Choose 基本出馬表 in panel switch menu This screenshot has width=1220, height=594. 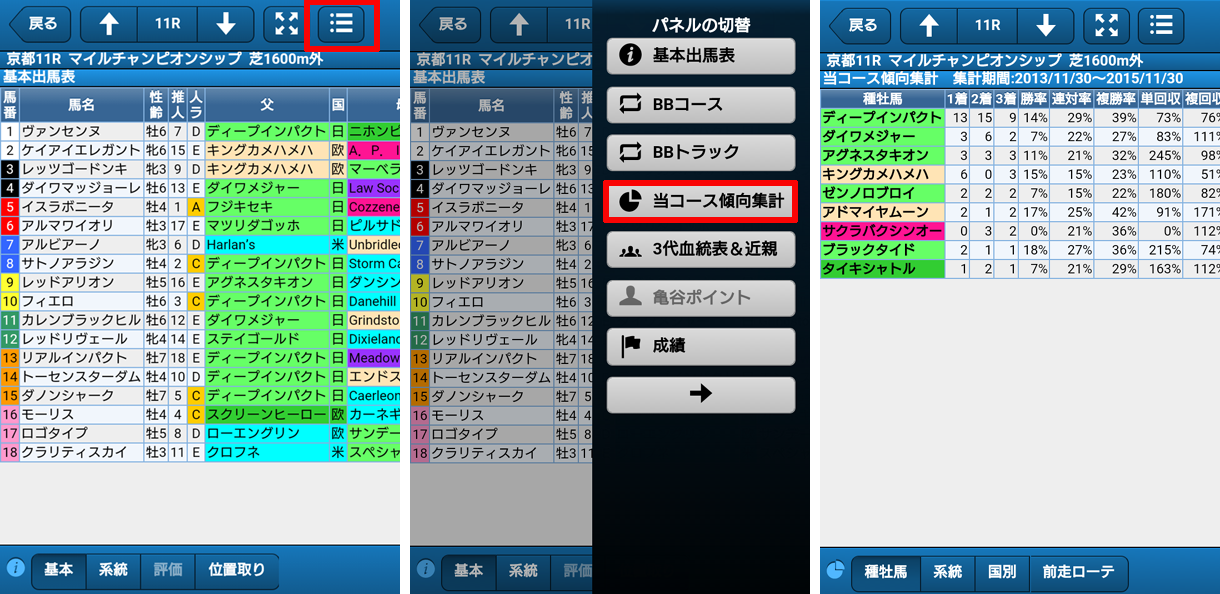coord(700,56)
